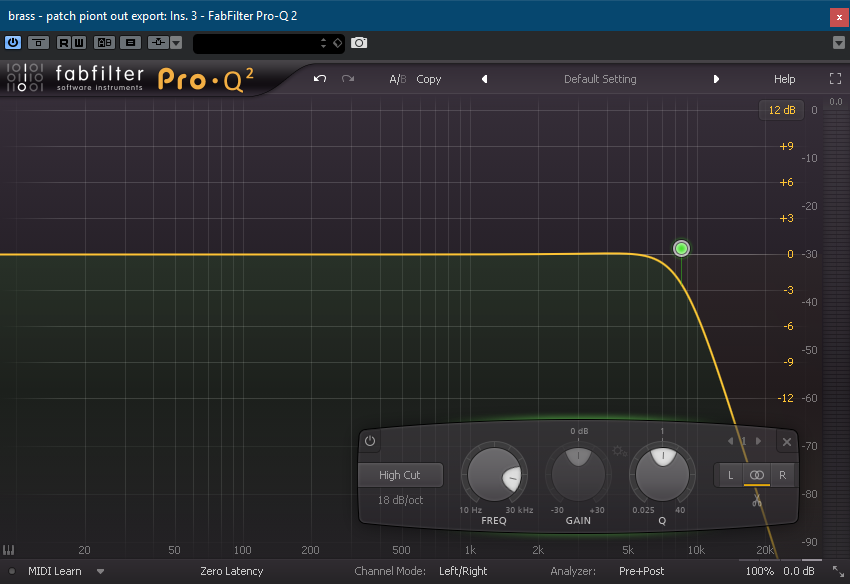
Task: Select the green EQ band node
Action: tap(681, 248)
